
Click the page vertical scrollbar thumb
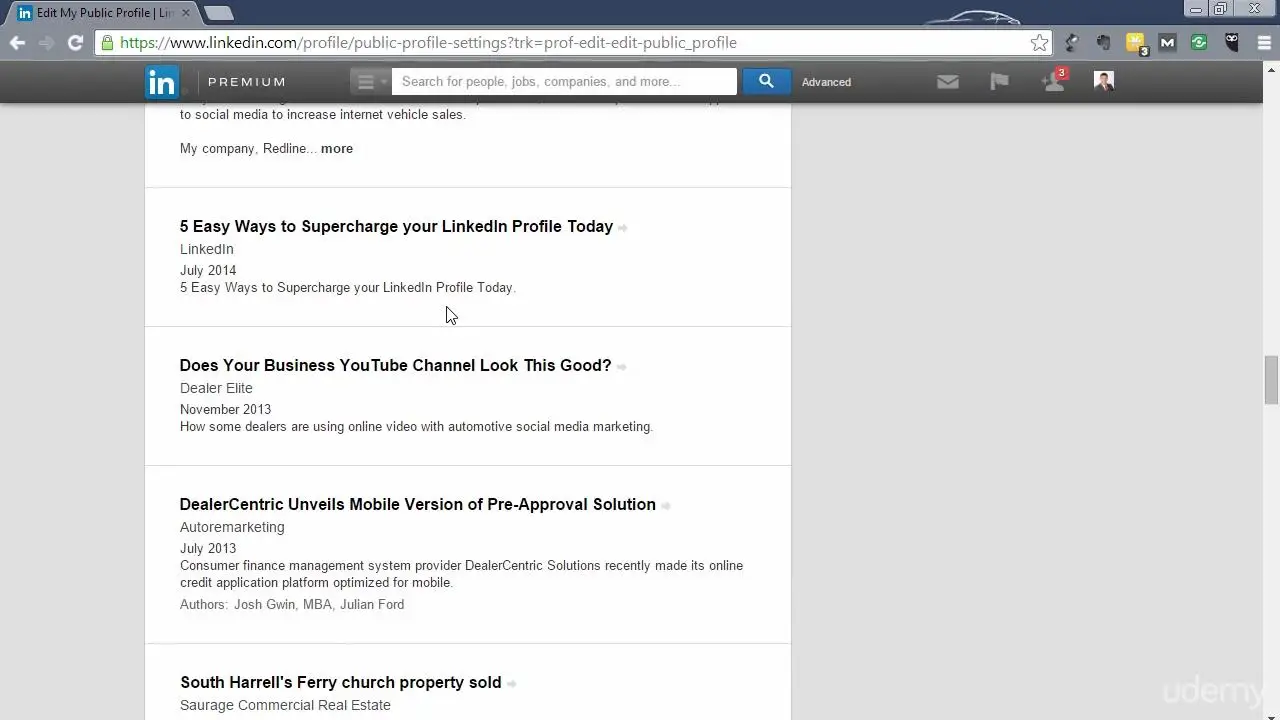coord(1271,380)
